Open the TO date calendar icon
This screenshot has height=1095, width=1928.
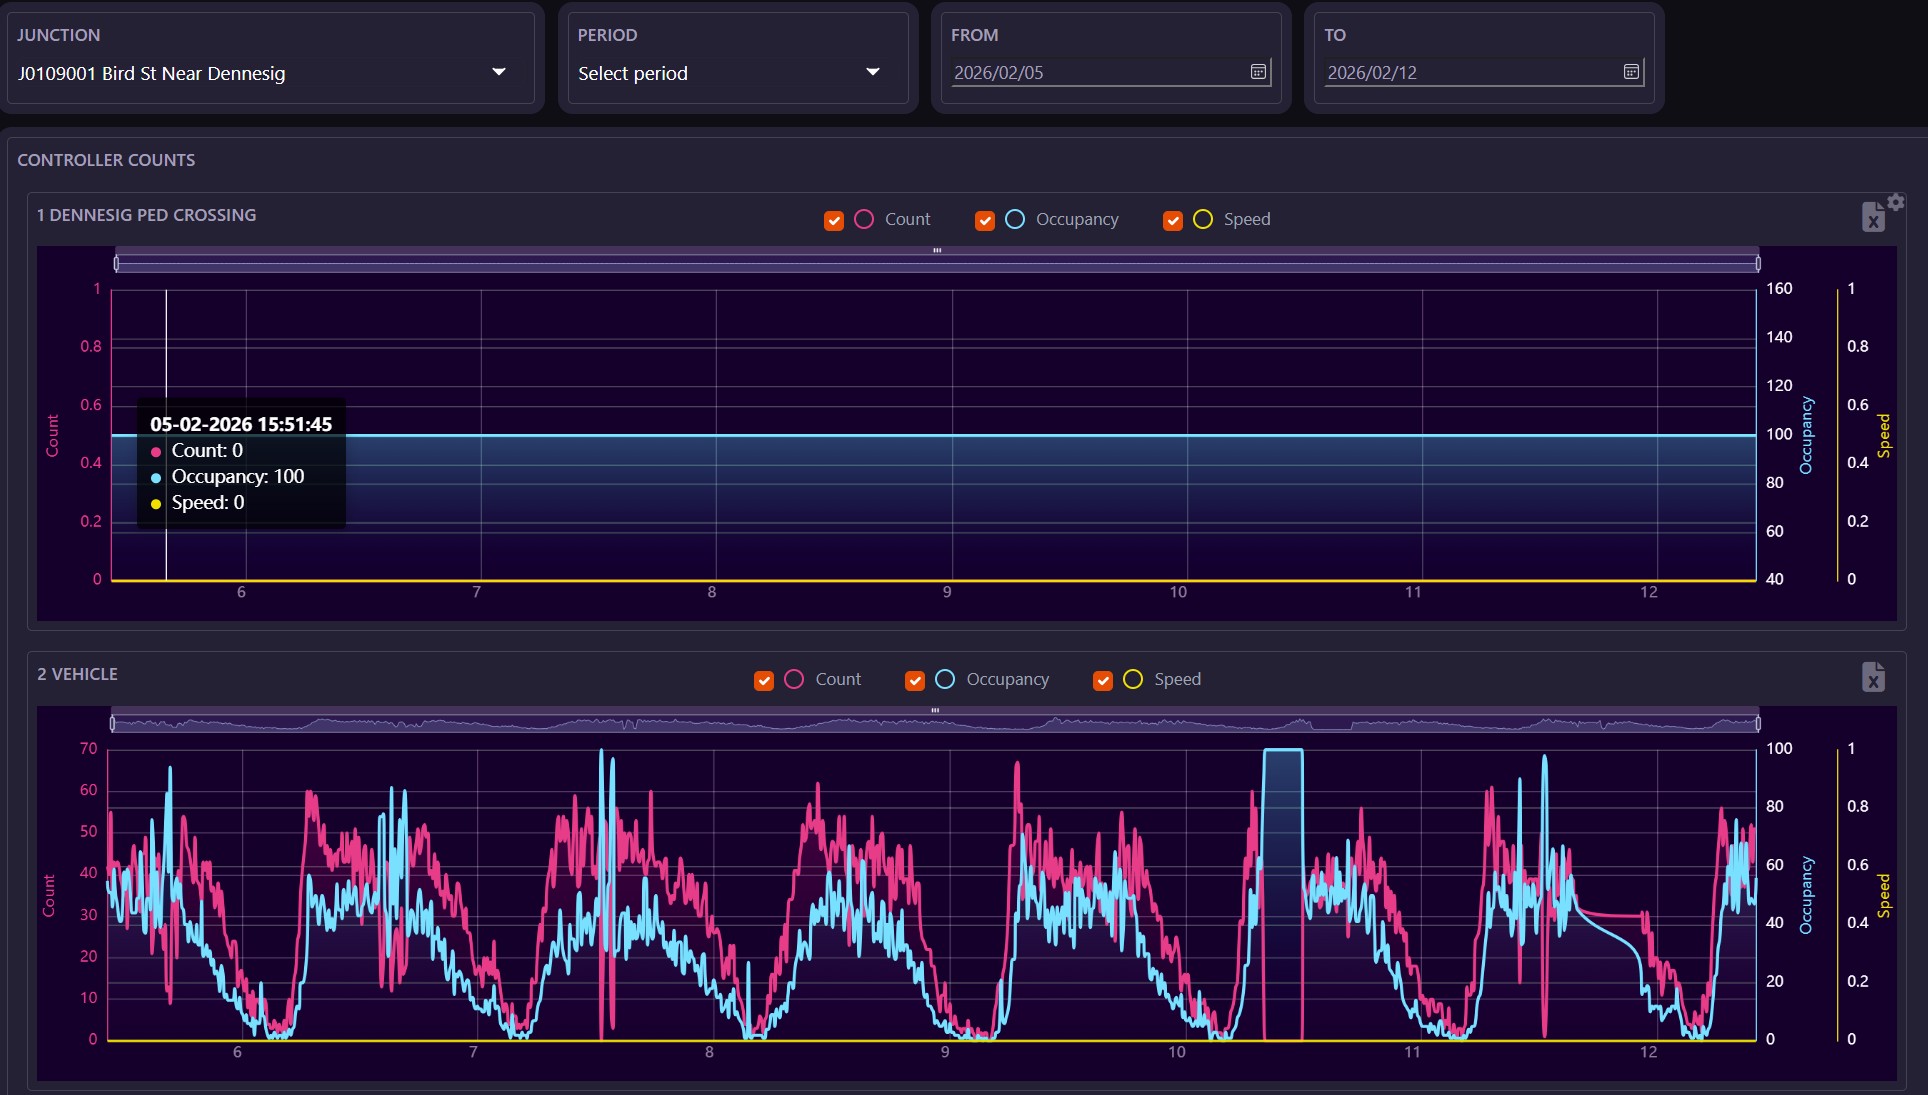tap(1631, 72)
